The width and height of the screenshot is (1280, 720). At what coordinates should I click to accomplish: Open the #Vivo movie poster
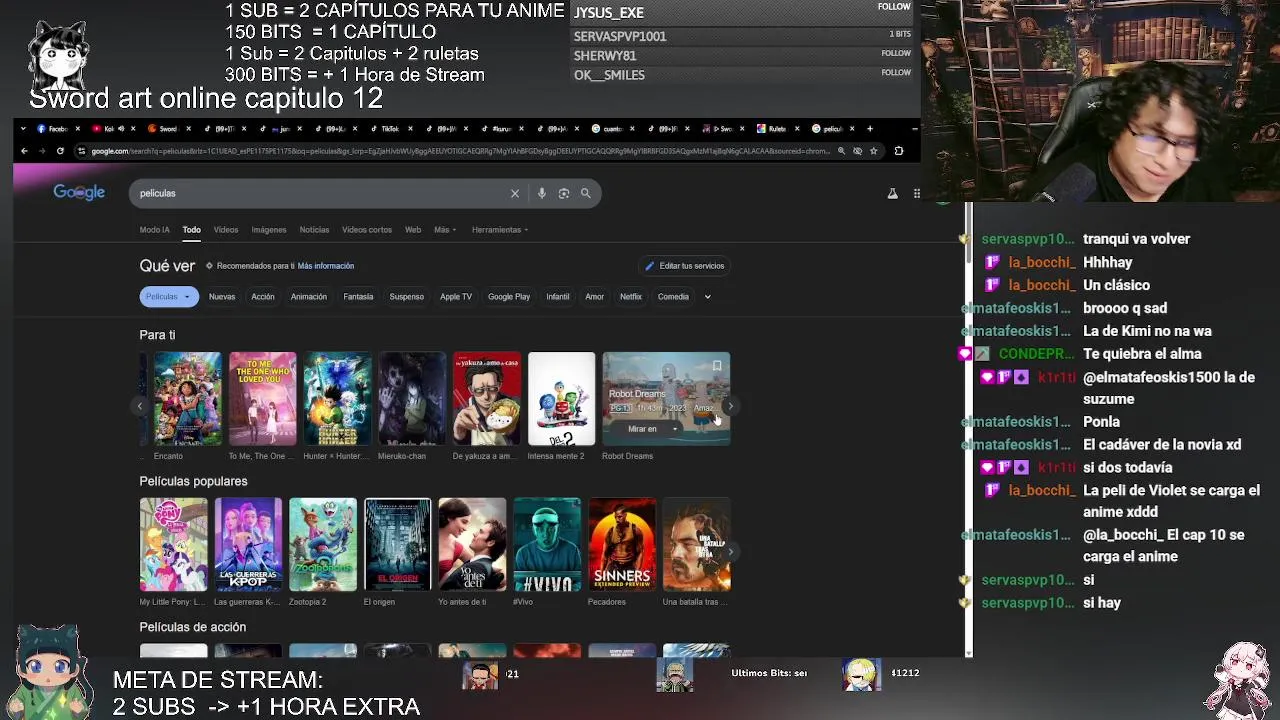tap(547, 545)
